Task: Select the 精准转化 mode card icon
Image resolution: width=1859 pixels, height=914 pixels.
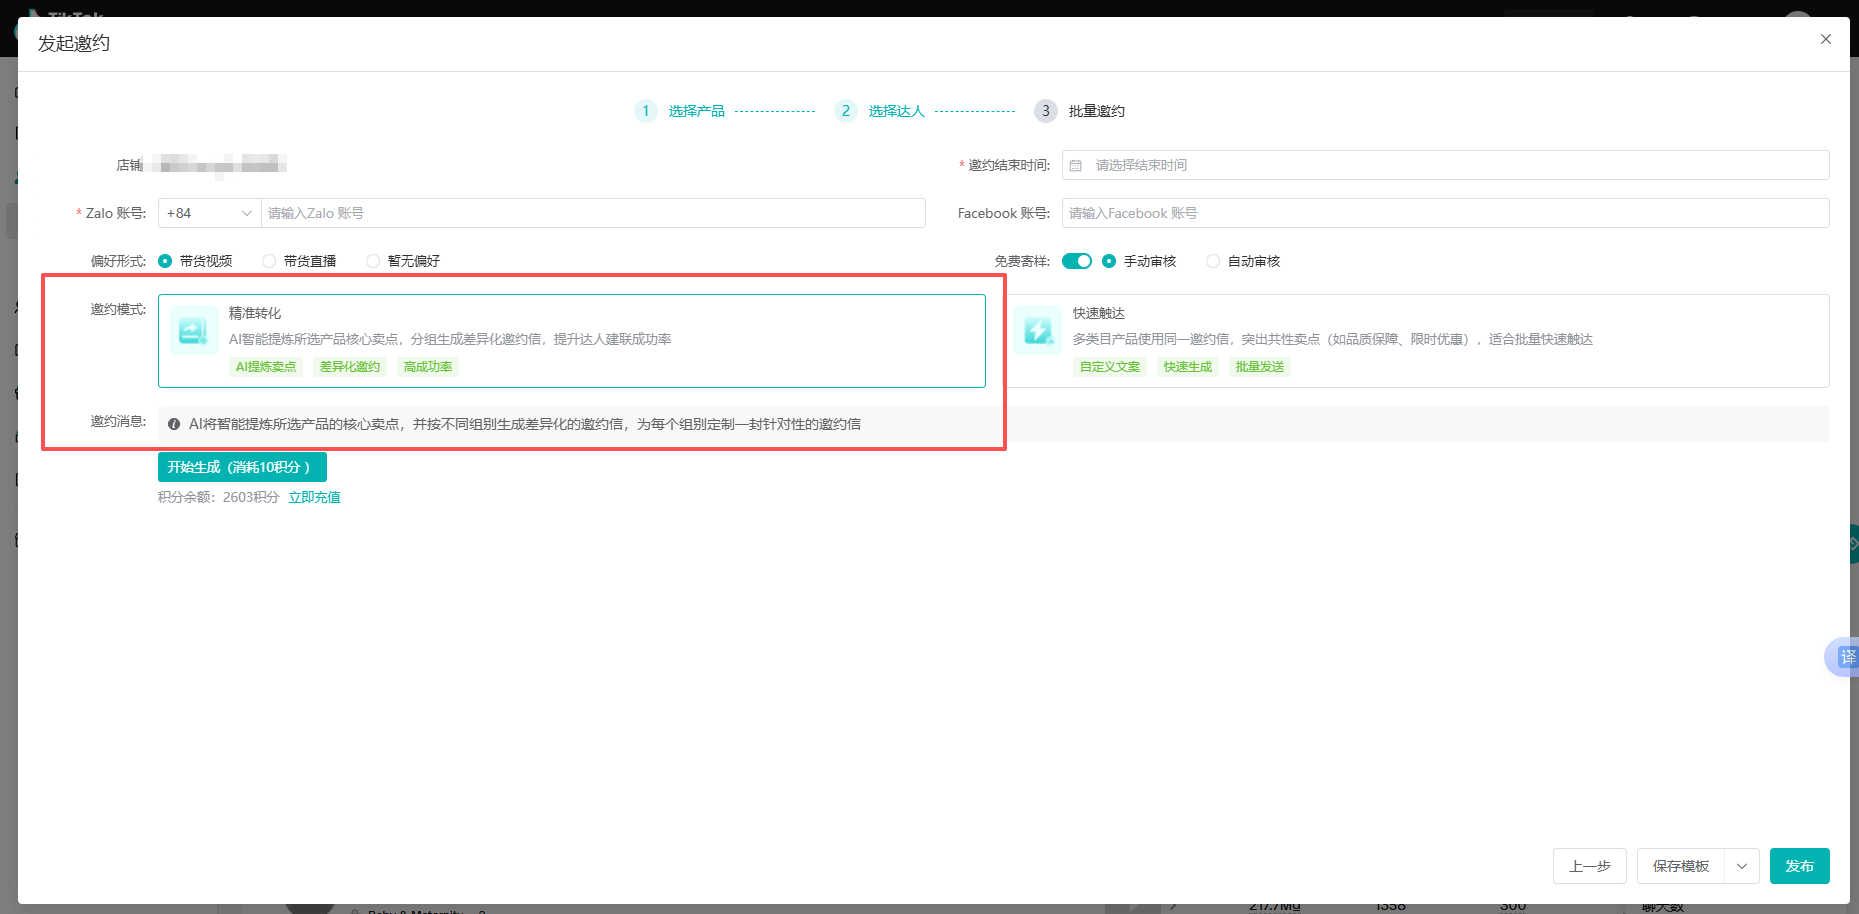Action: (193, 328)
